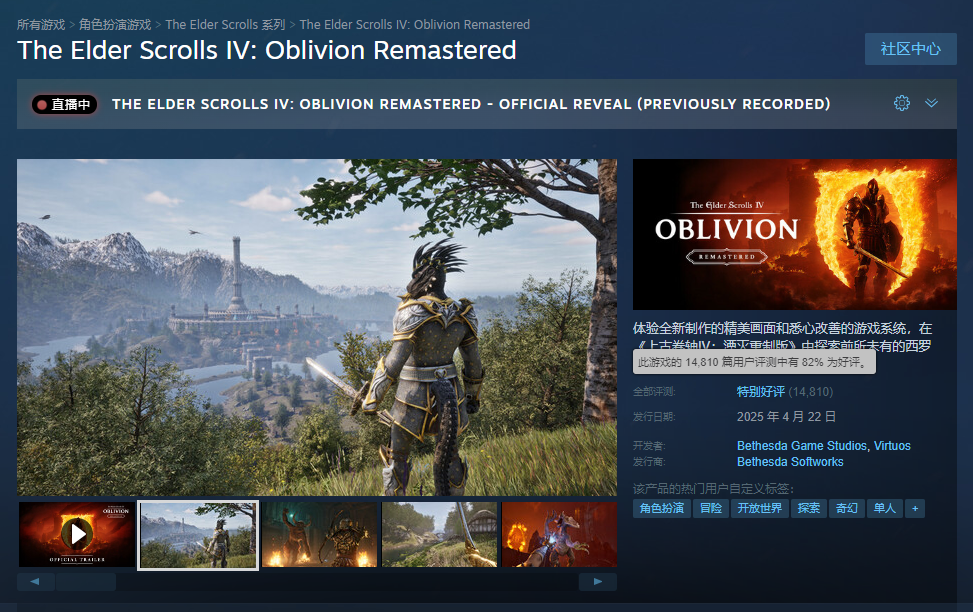Open the 奇幻 tag
Image resolution: width=973 pixels, height=612 pixels.
(846, 508)
